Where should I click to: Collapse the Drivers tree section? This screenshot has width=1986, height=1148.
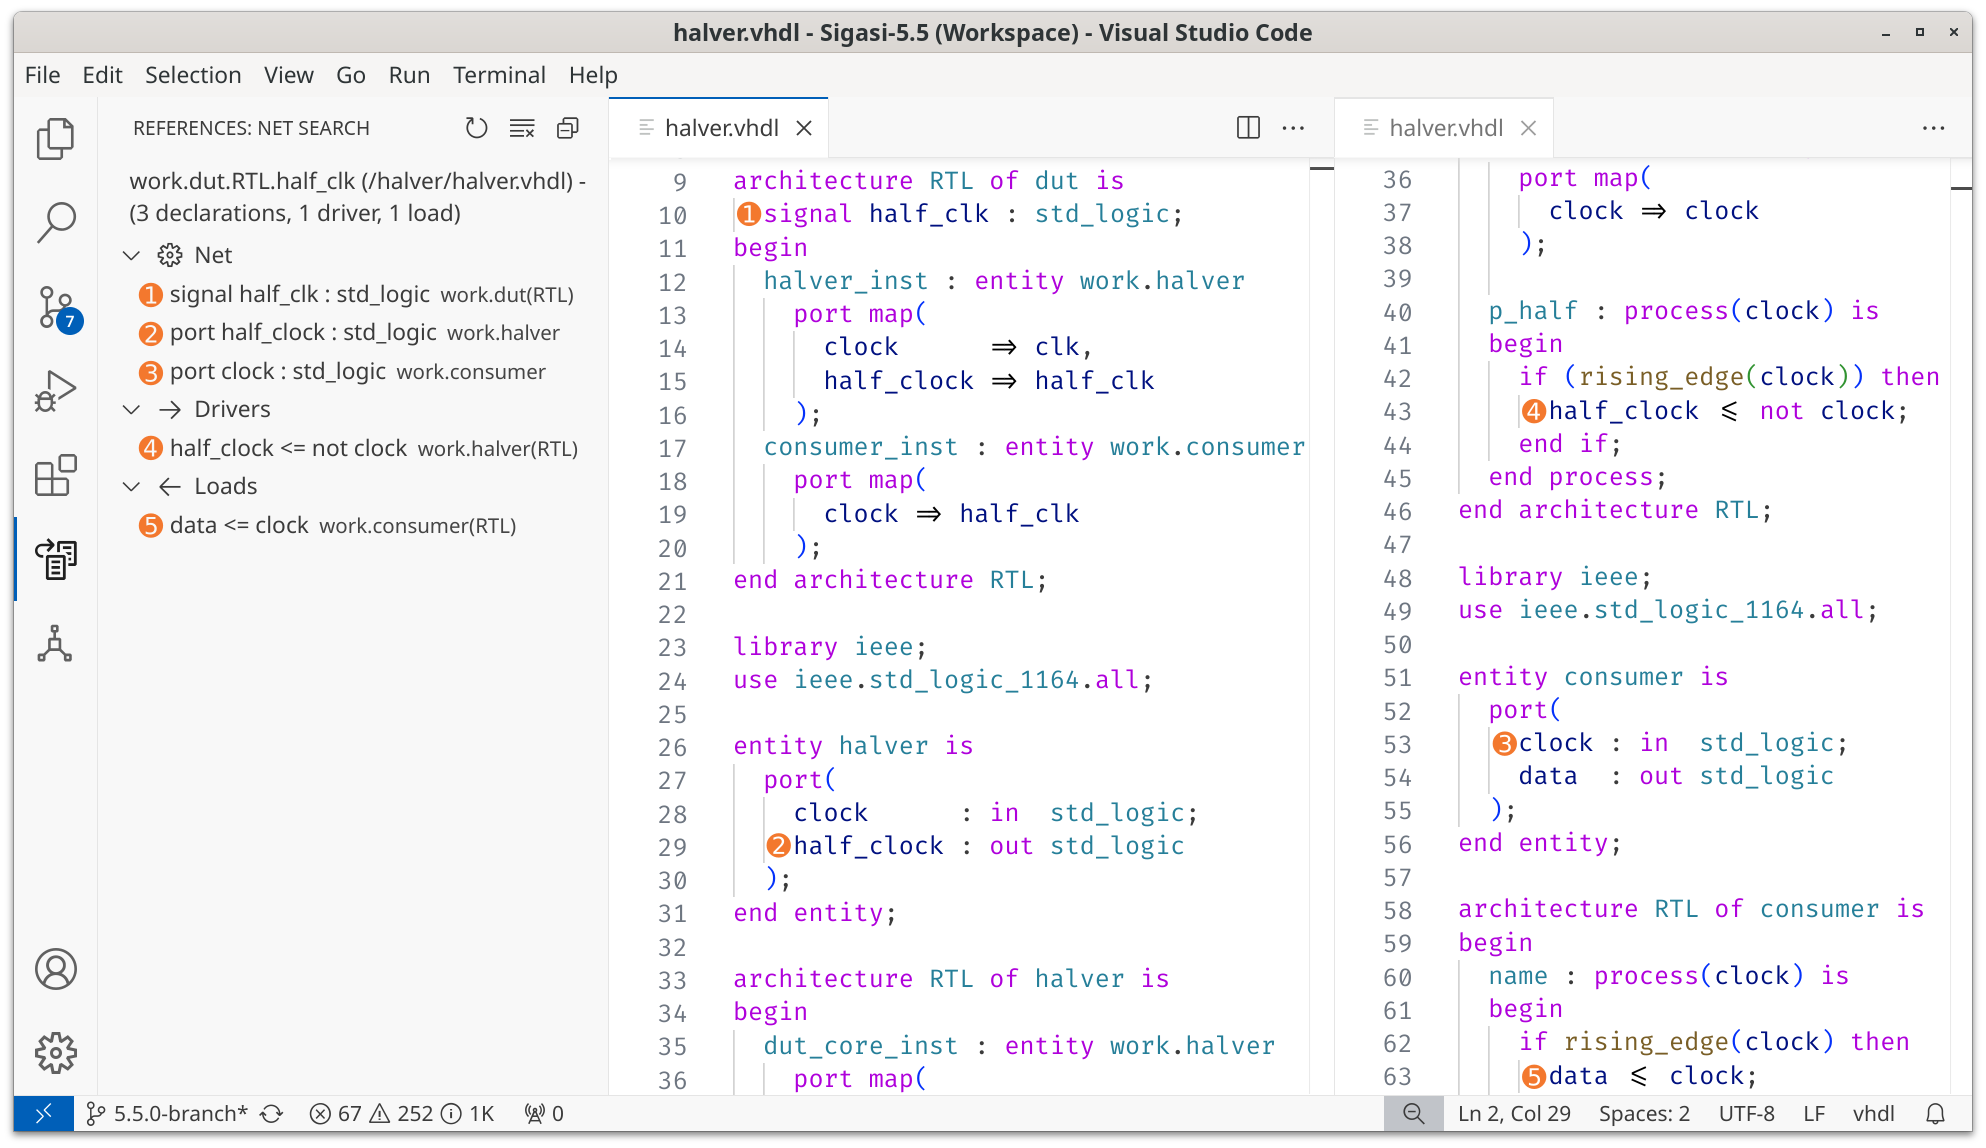(131, 409)
